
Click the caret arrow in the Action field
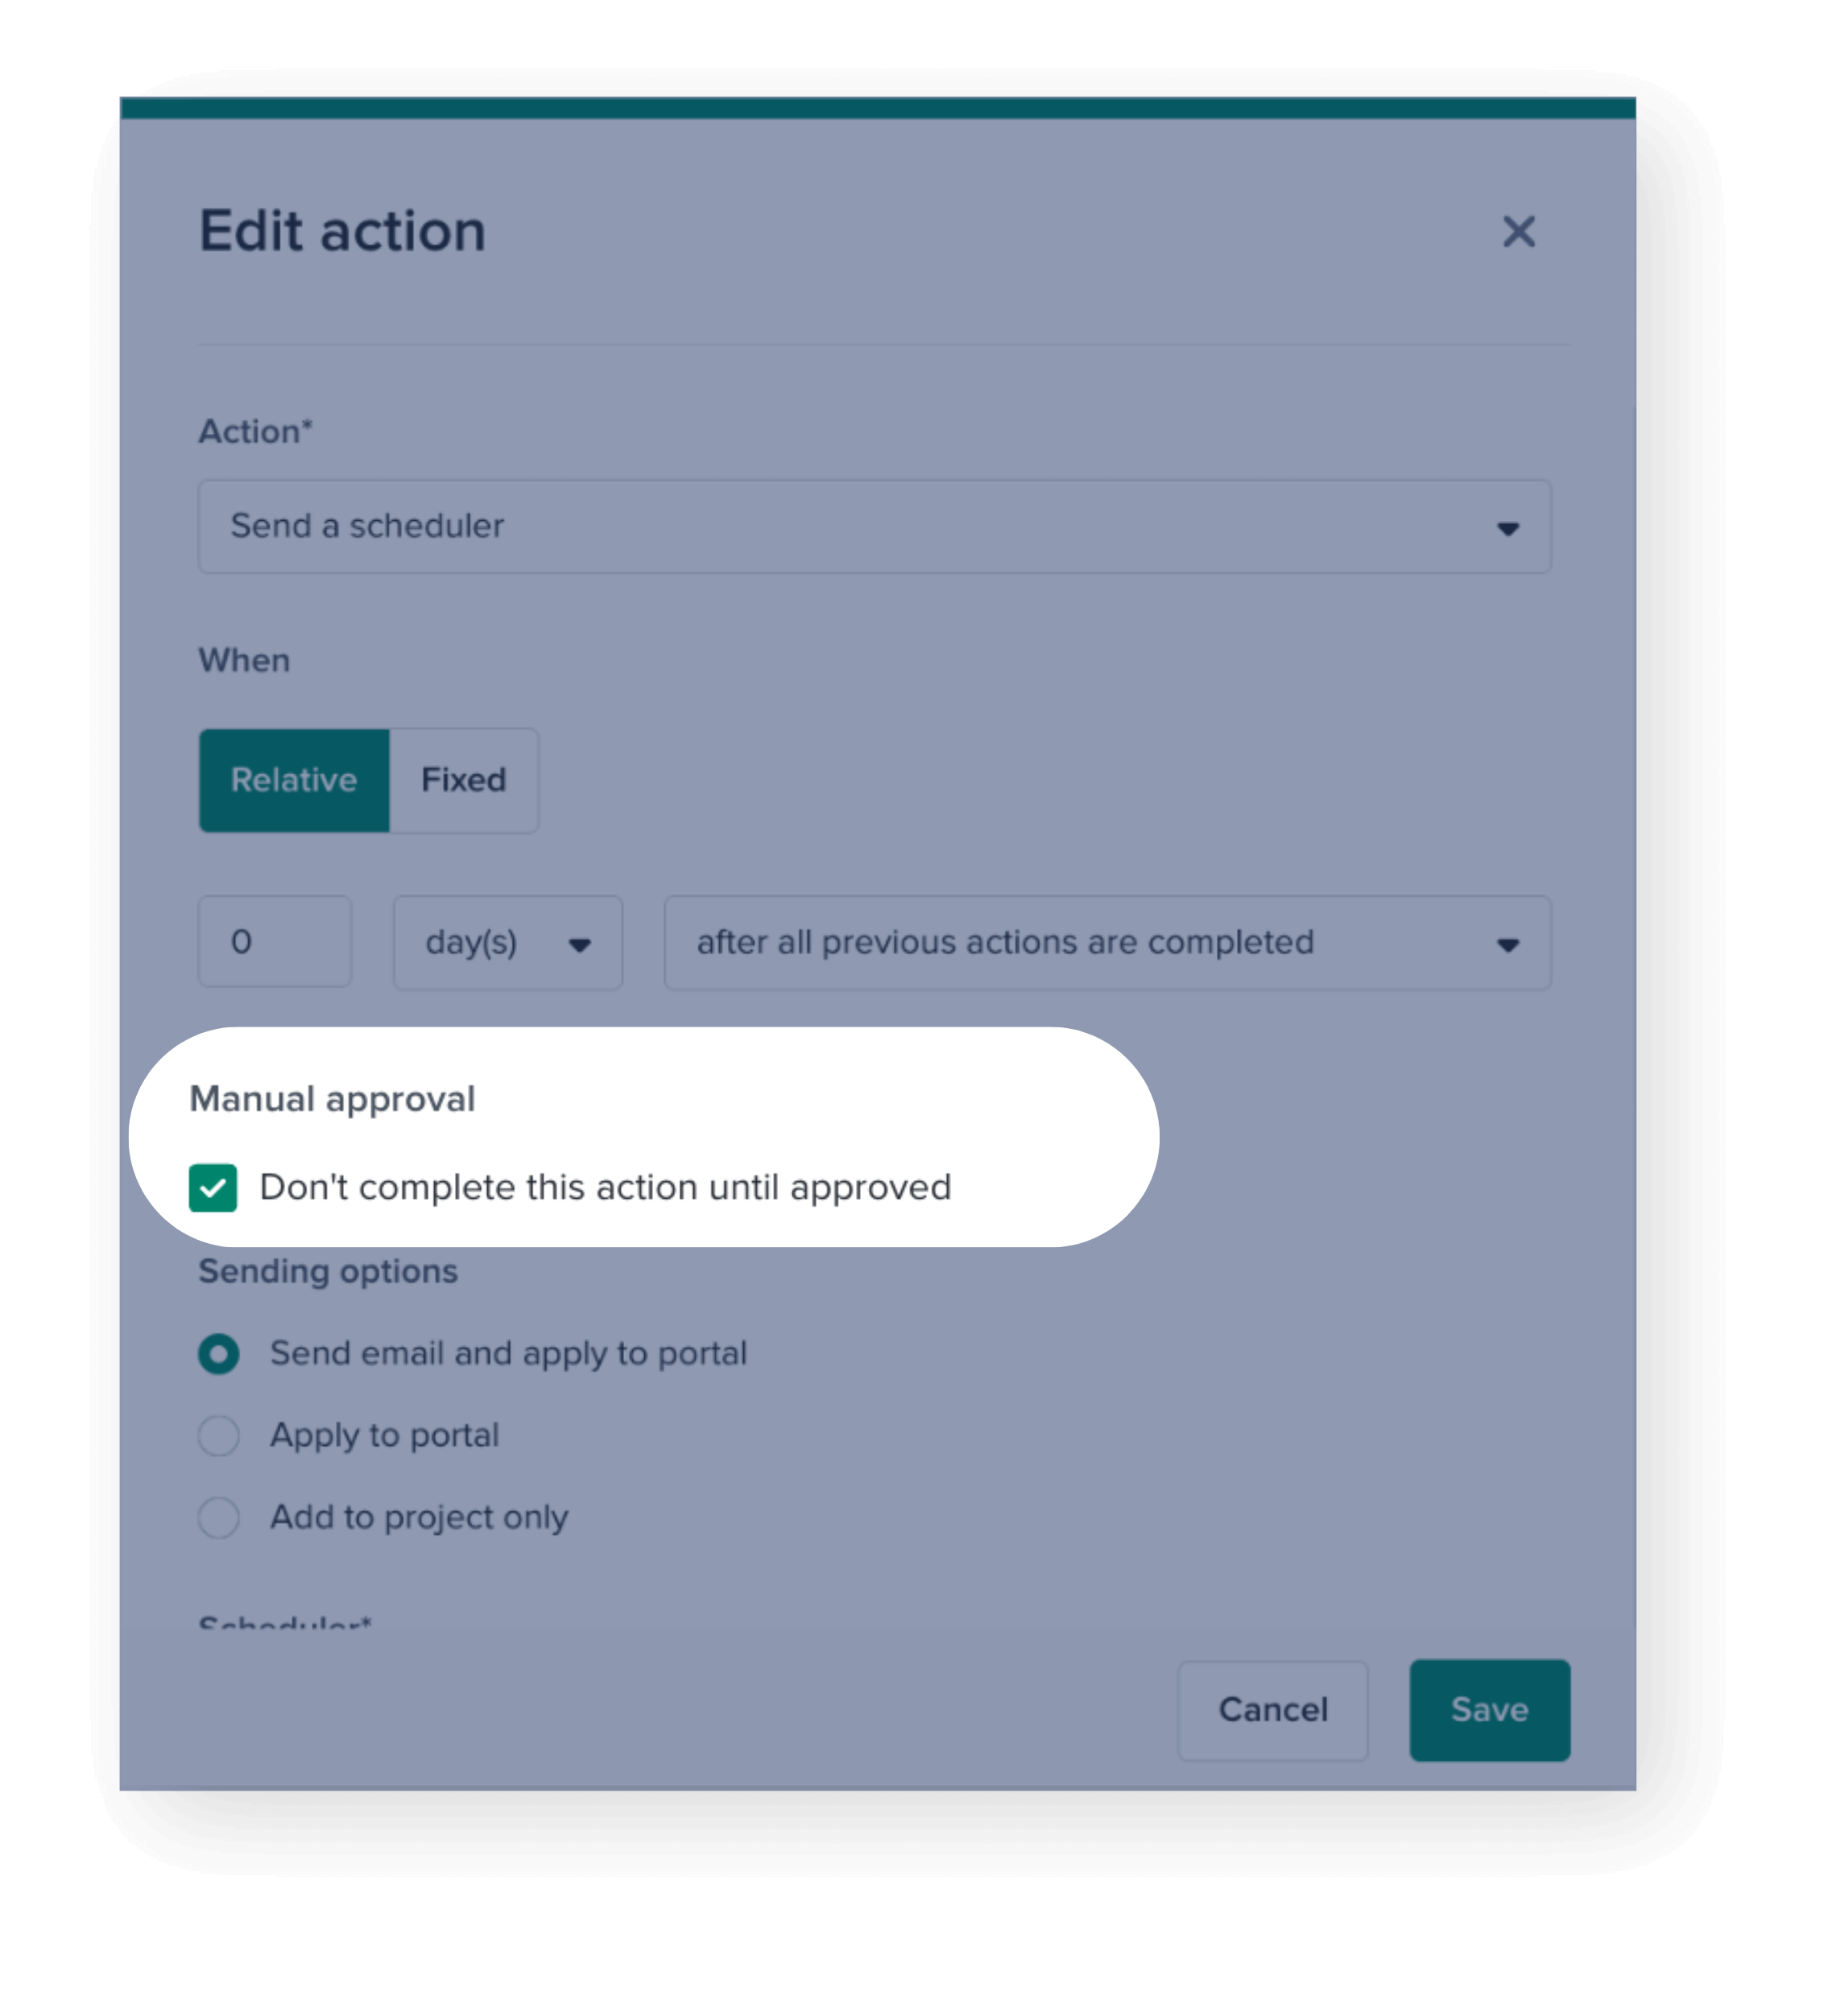[1507, 528]
